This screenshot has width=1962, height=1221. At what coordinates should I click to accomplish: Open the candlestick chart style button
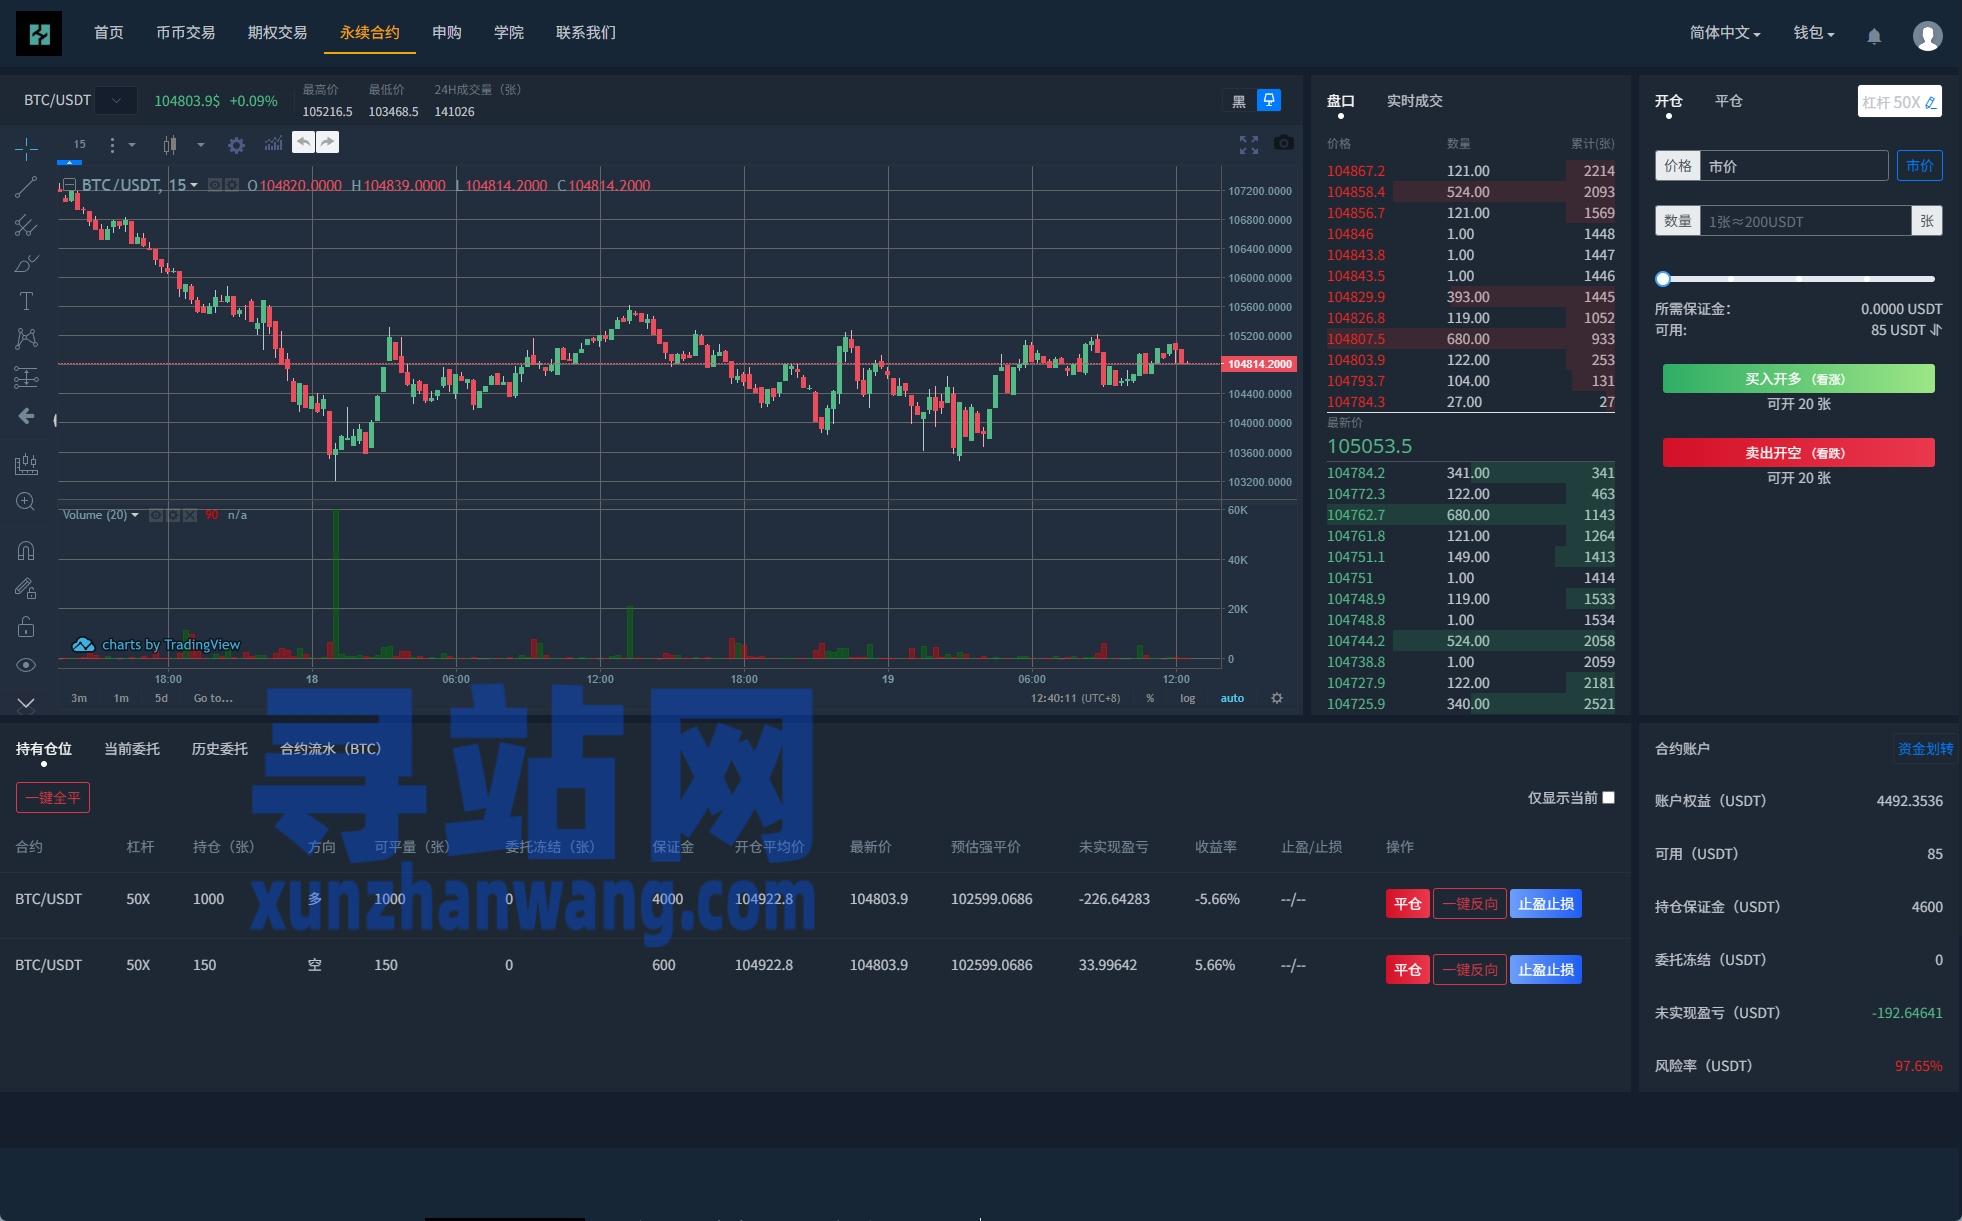pos(170,145)
